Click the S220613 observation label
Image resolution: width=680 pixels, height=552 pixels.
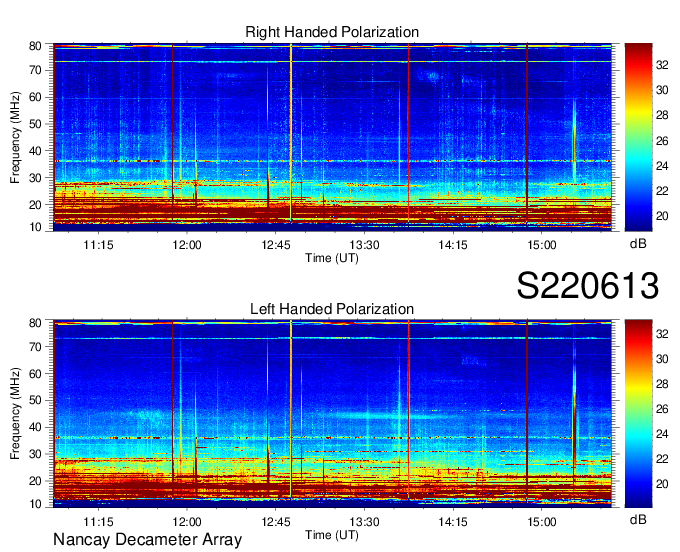point(588,286)
